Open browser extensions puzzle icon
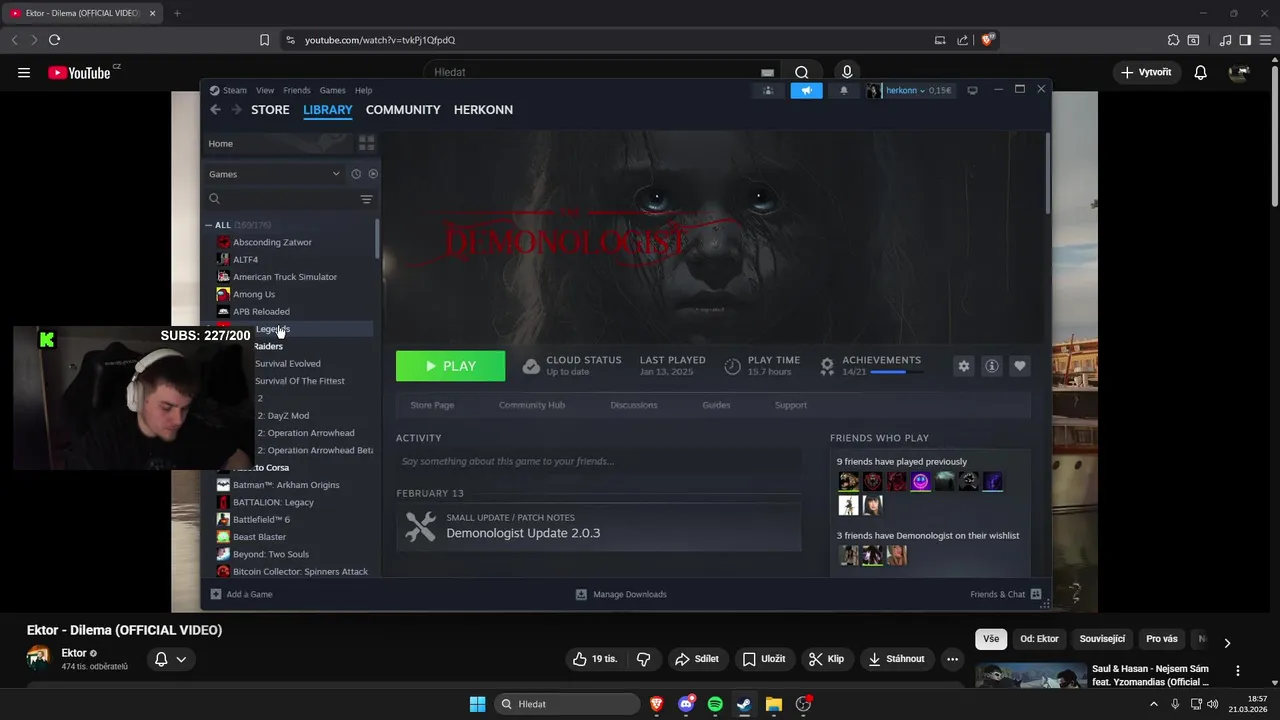This screenshot has height=720, width=1280. coord(1173,40)
